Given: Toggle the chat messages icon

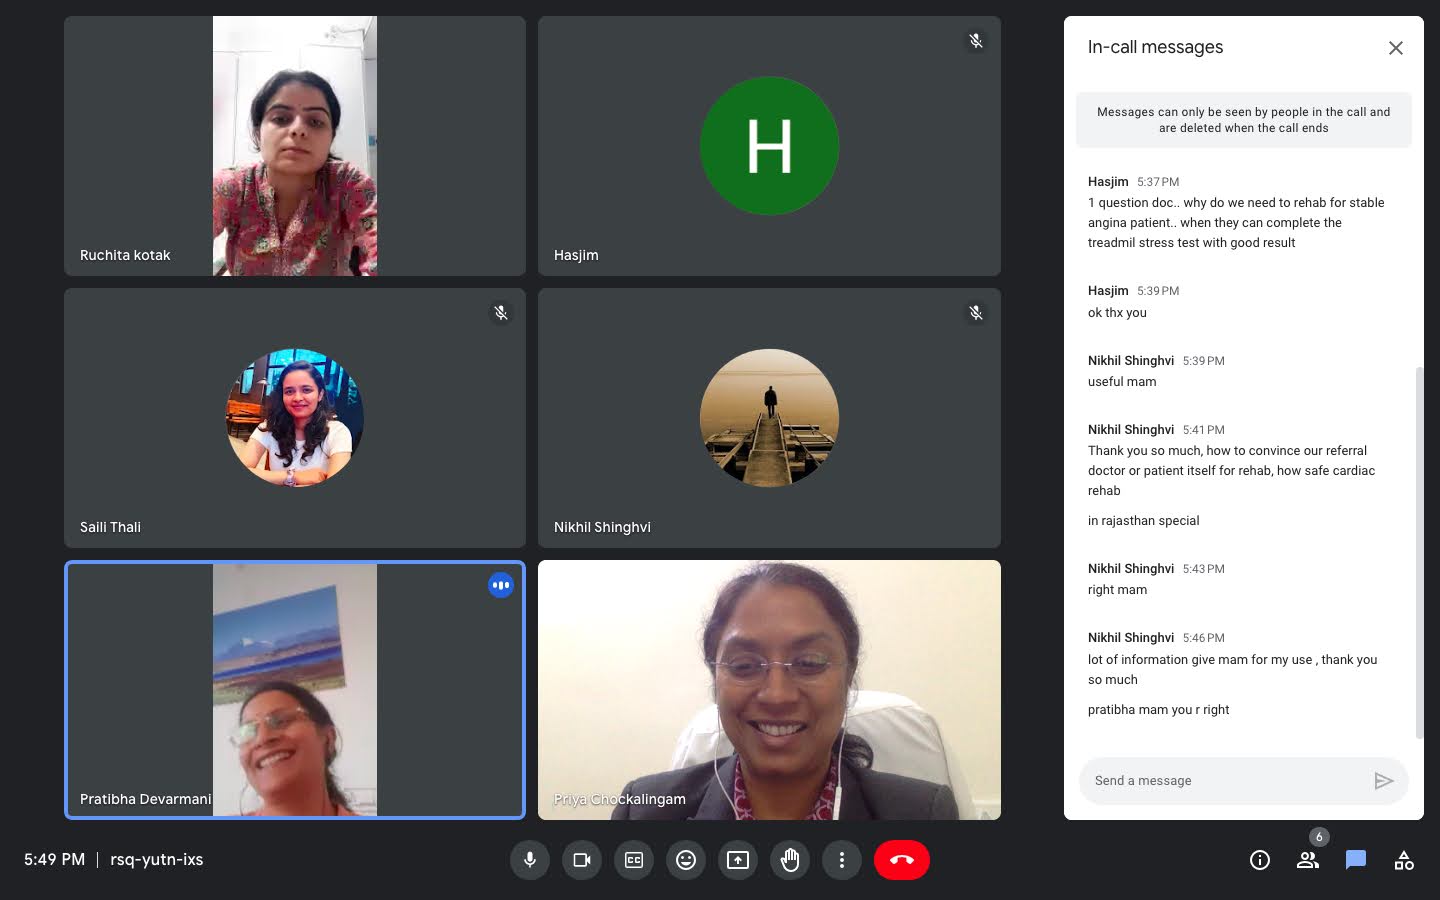Looking at the screenshot, I should 1356,860.
